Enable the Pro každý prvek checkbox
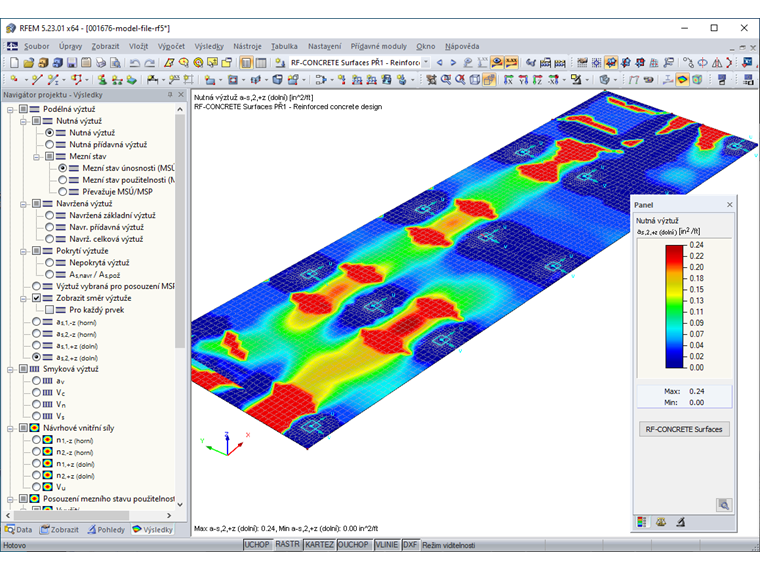Screen dimensions: 760x570 coord(49,310)
